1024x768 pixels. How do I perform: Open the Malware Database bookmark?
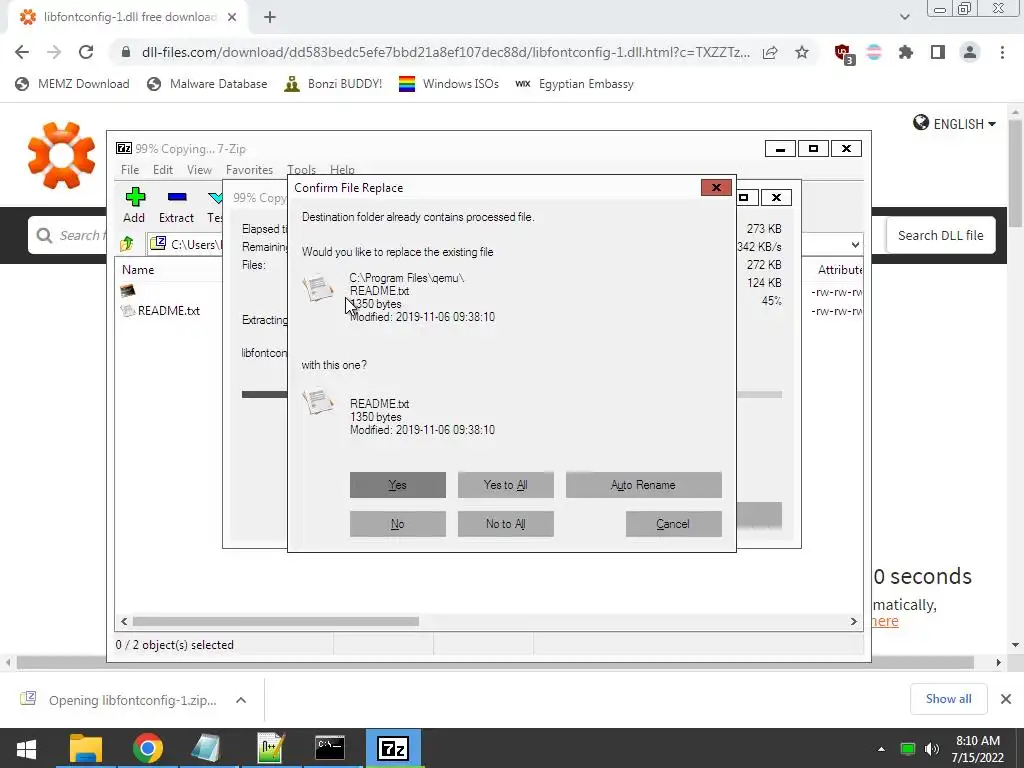pos(208,84)
